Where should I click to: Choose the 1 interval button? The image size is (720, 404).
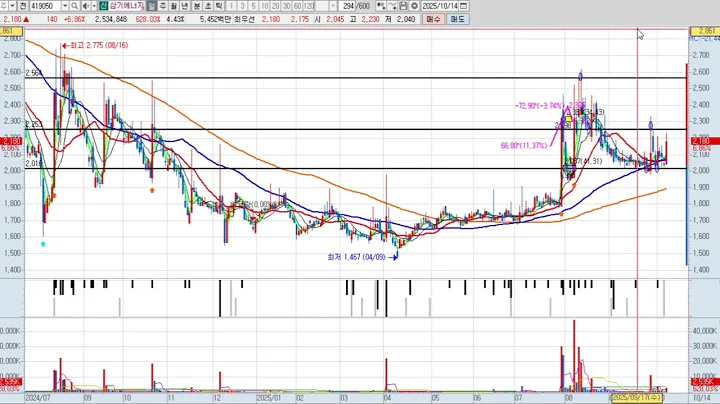coord(231,6)
